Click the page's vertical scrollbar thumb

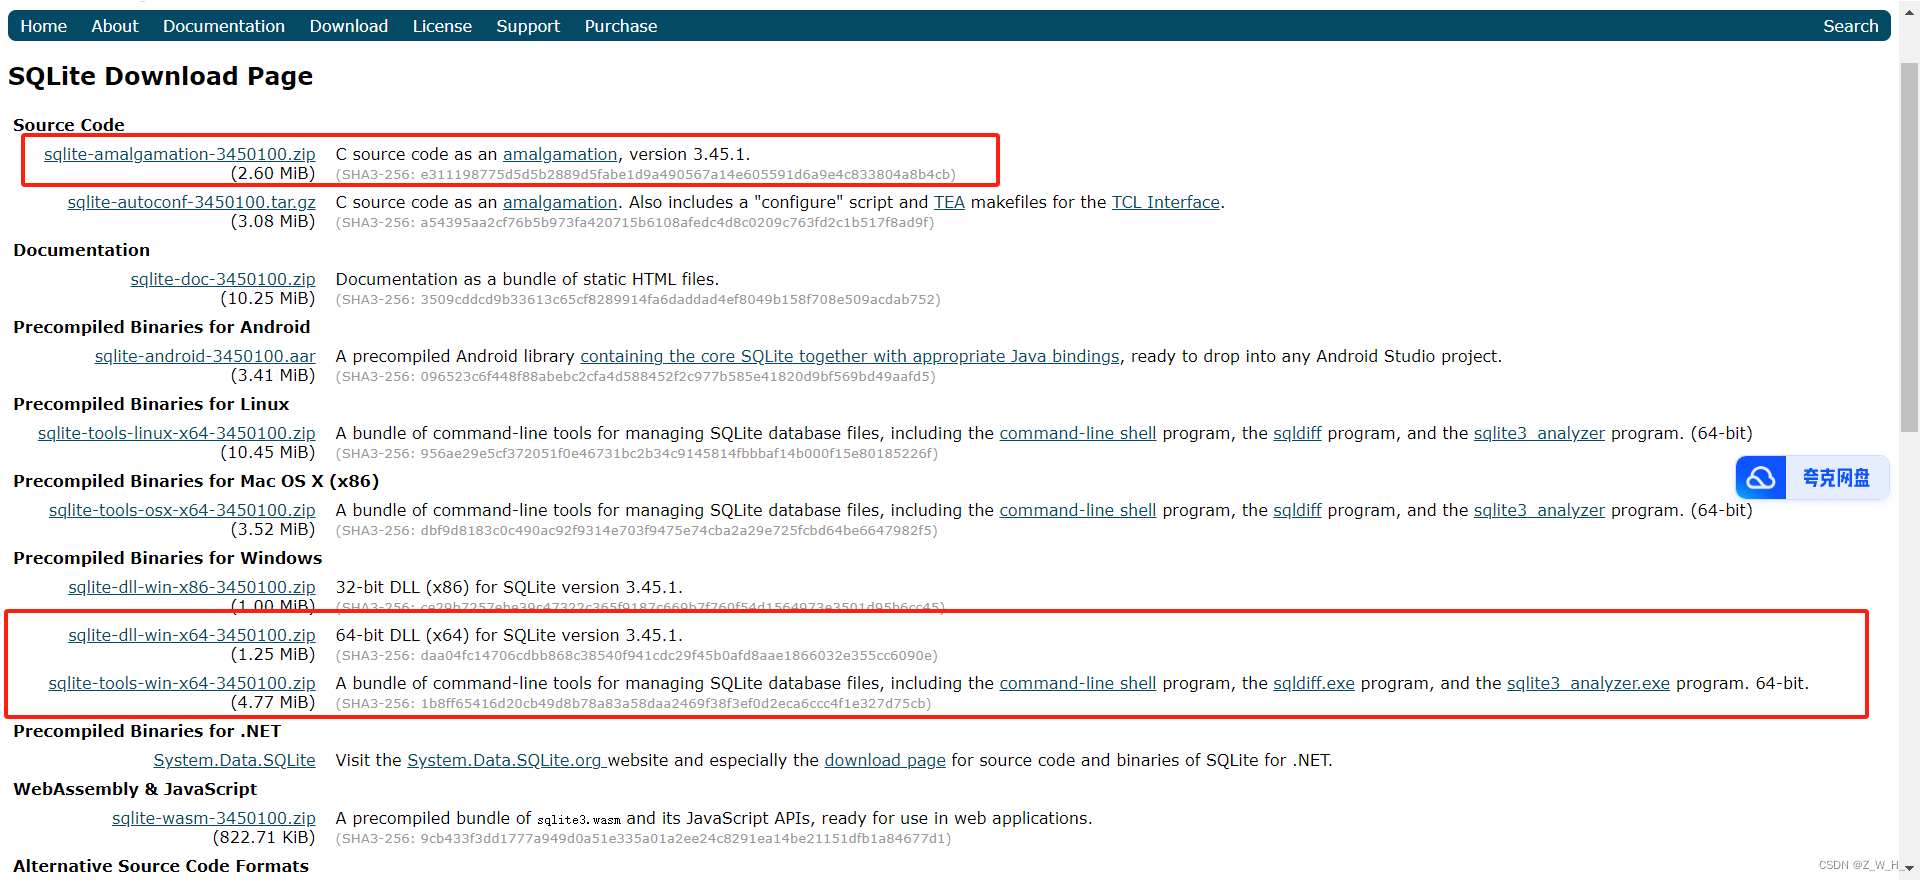[1909, 247]
